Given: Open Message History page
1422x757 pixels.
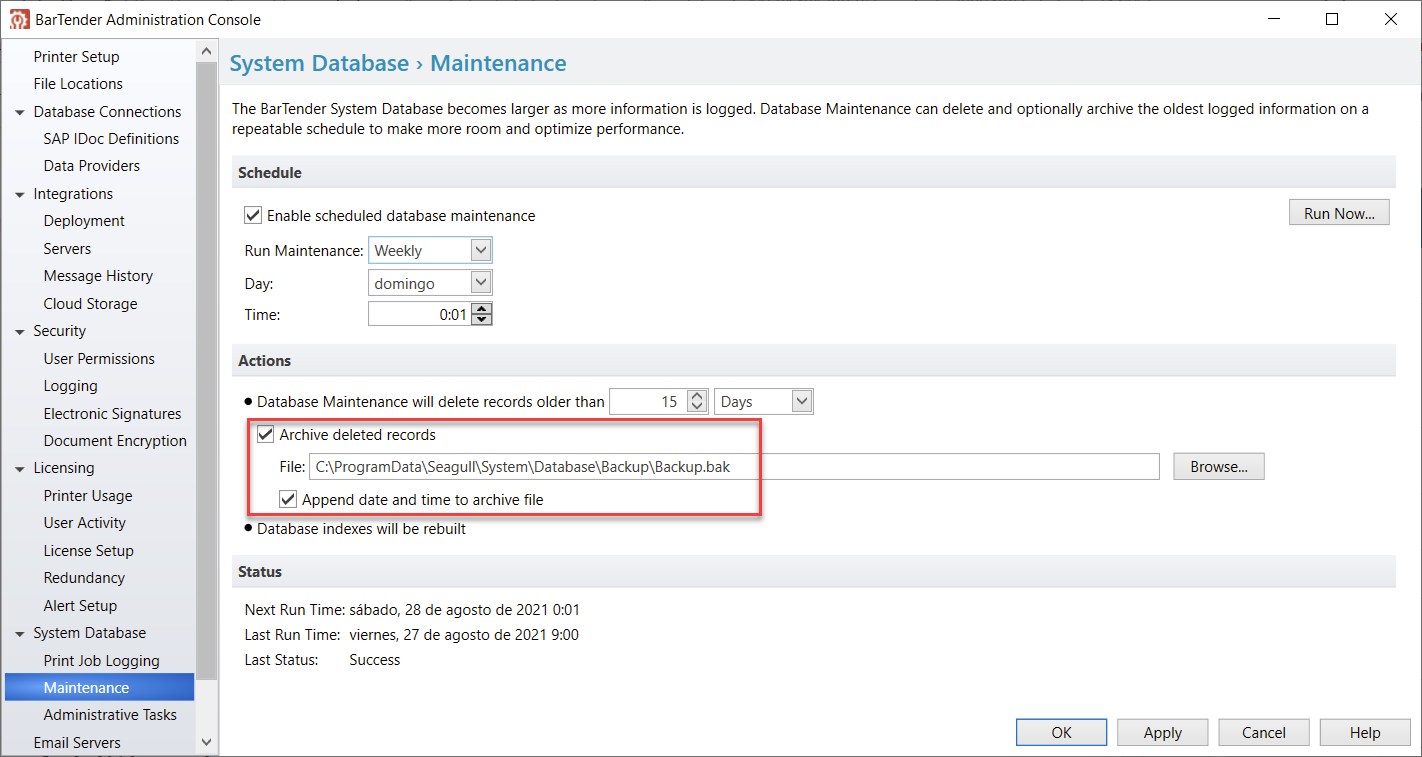Looking at the screenshot, I should [x=98, y=276].
